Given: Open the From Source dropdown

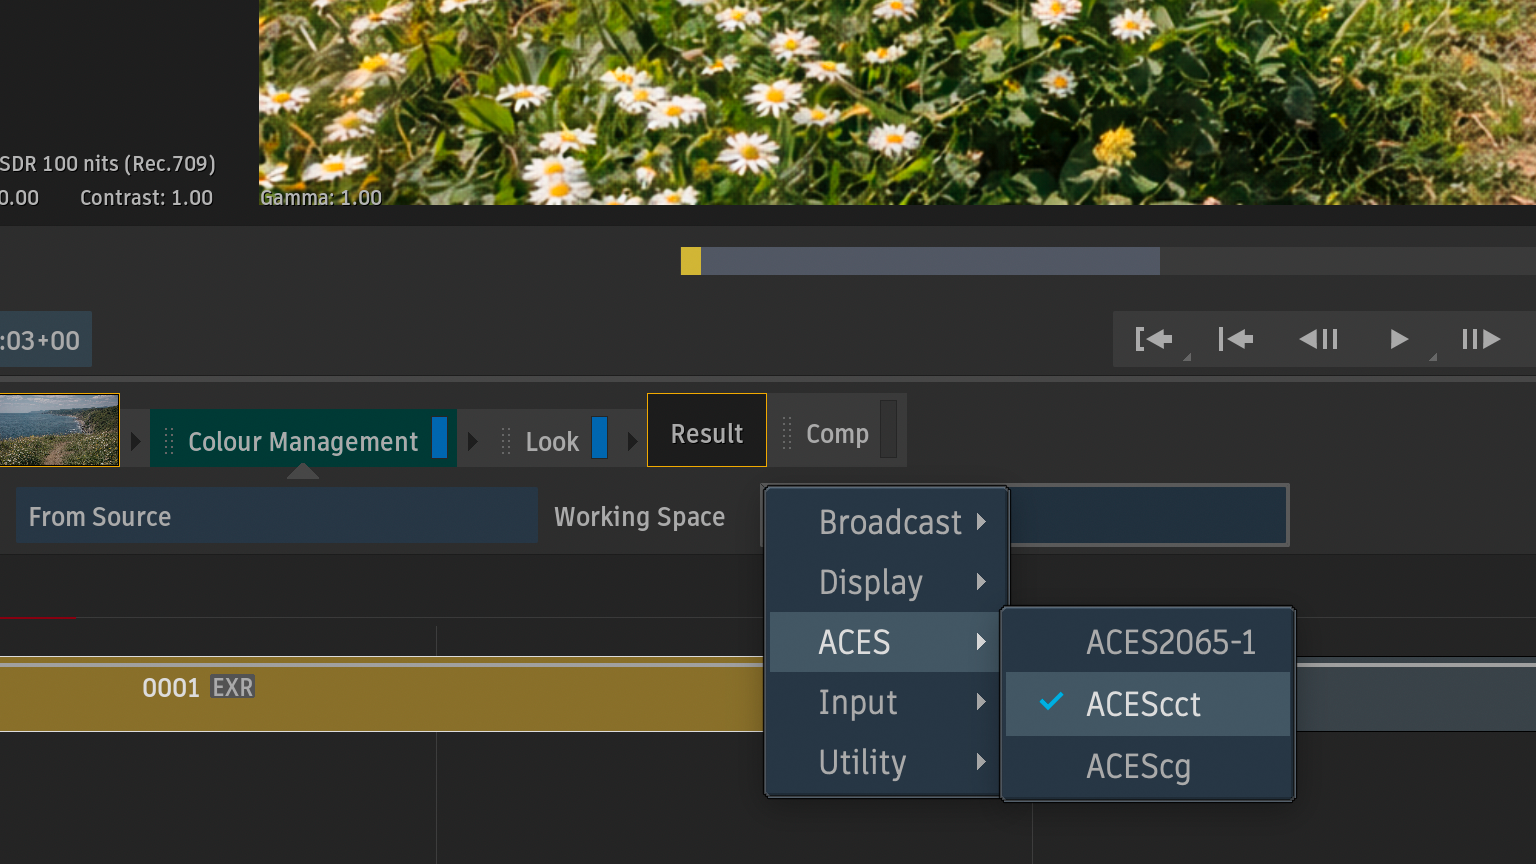Looking at the screenshot, I should click(276, 516).
